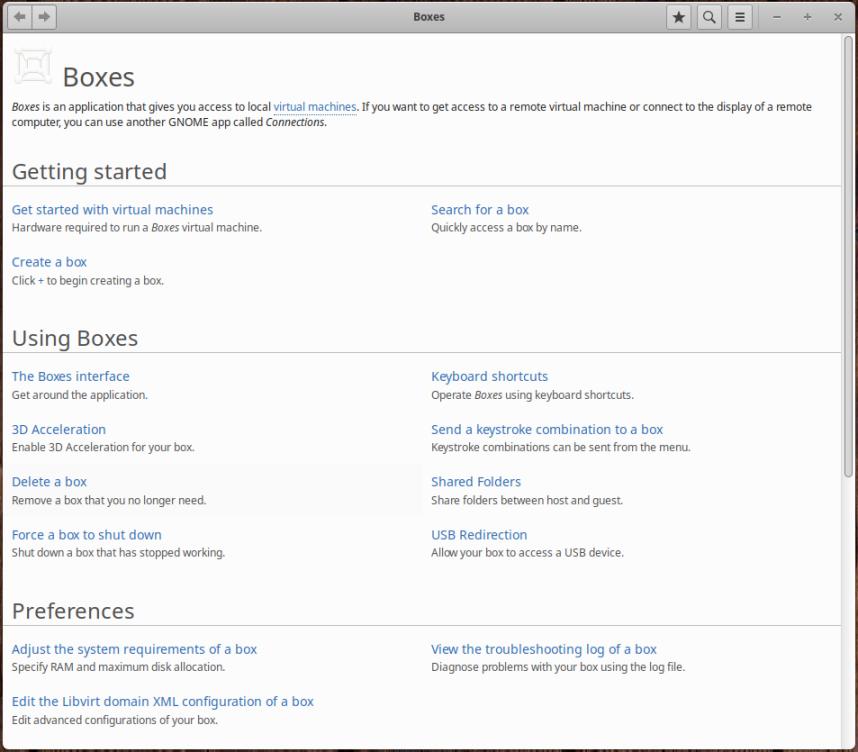The height and width of the screenshot is (752, 858).
Task: Go back with the left arrow button
Action: coord(20,17)
